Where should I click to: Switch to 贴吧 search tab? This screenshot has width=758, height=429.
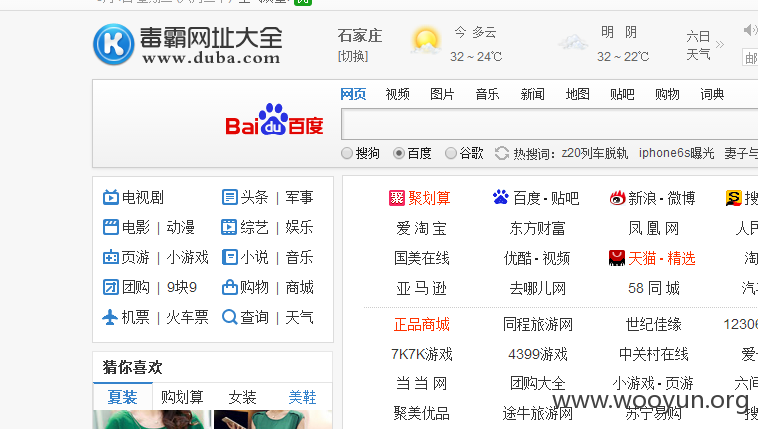622,94
